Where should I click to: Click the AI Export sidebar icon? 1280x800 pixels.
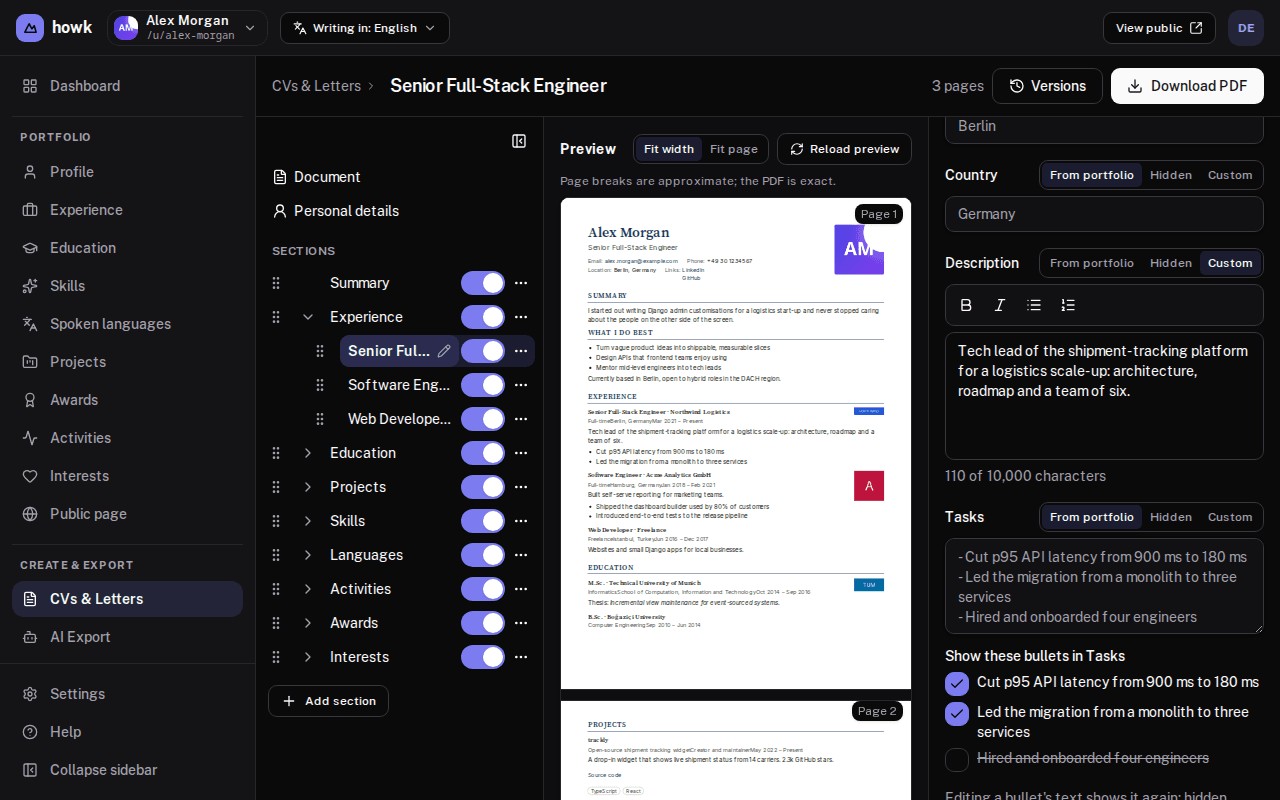[x=30, y=637]
